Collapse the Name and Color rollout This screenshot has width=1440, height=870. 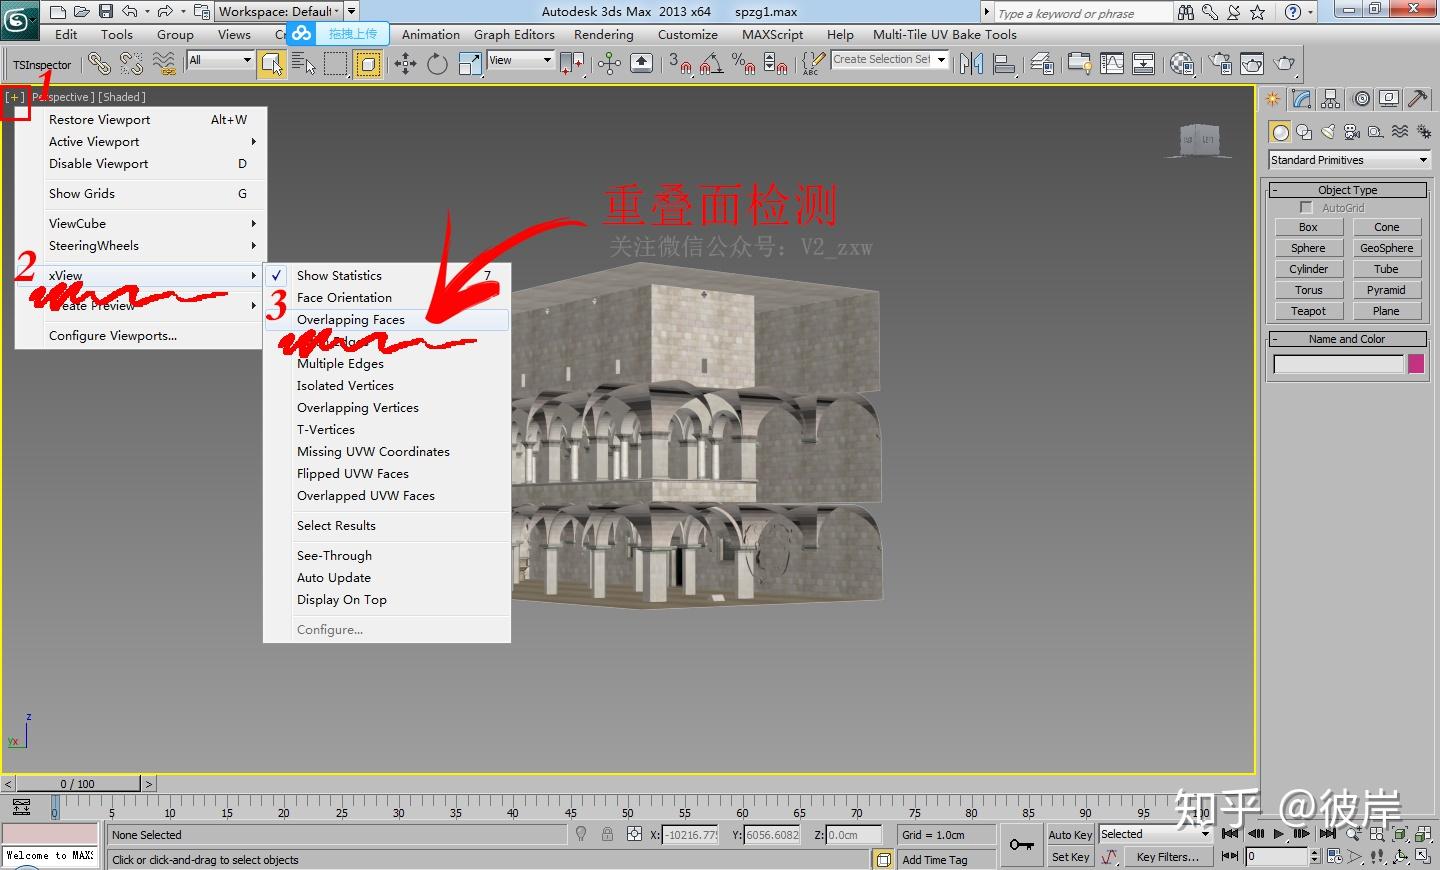(x=1347, y=339)
